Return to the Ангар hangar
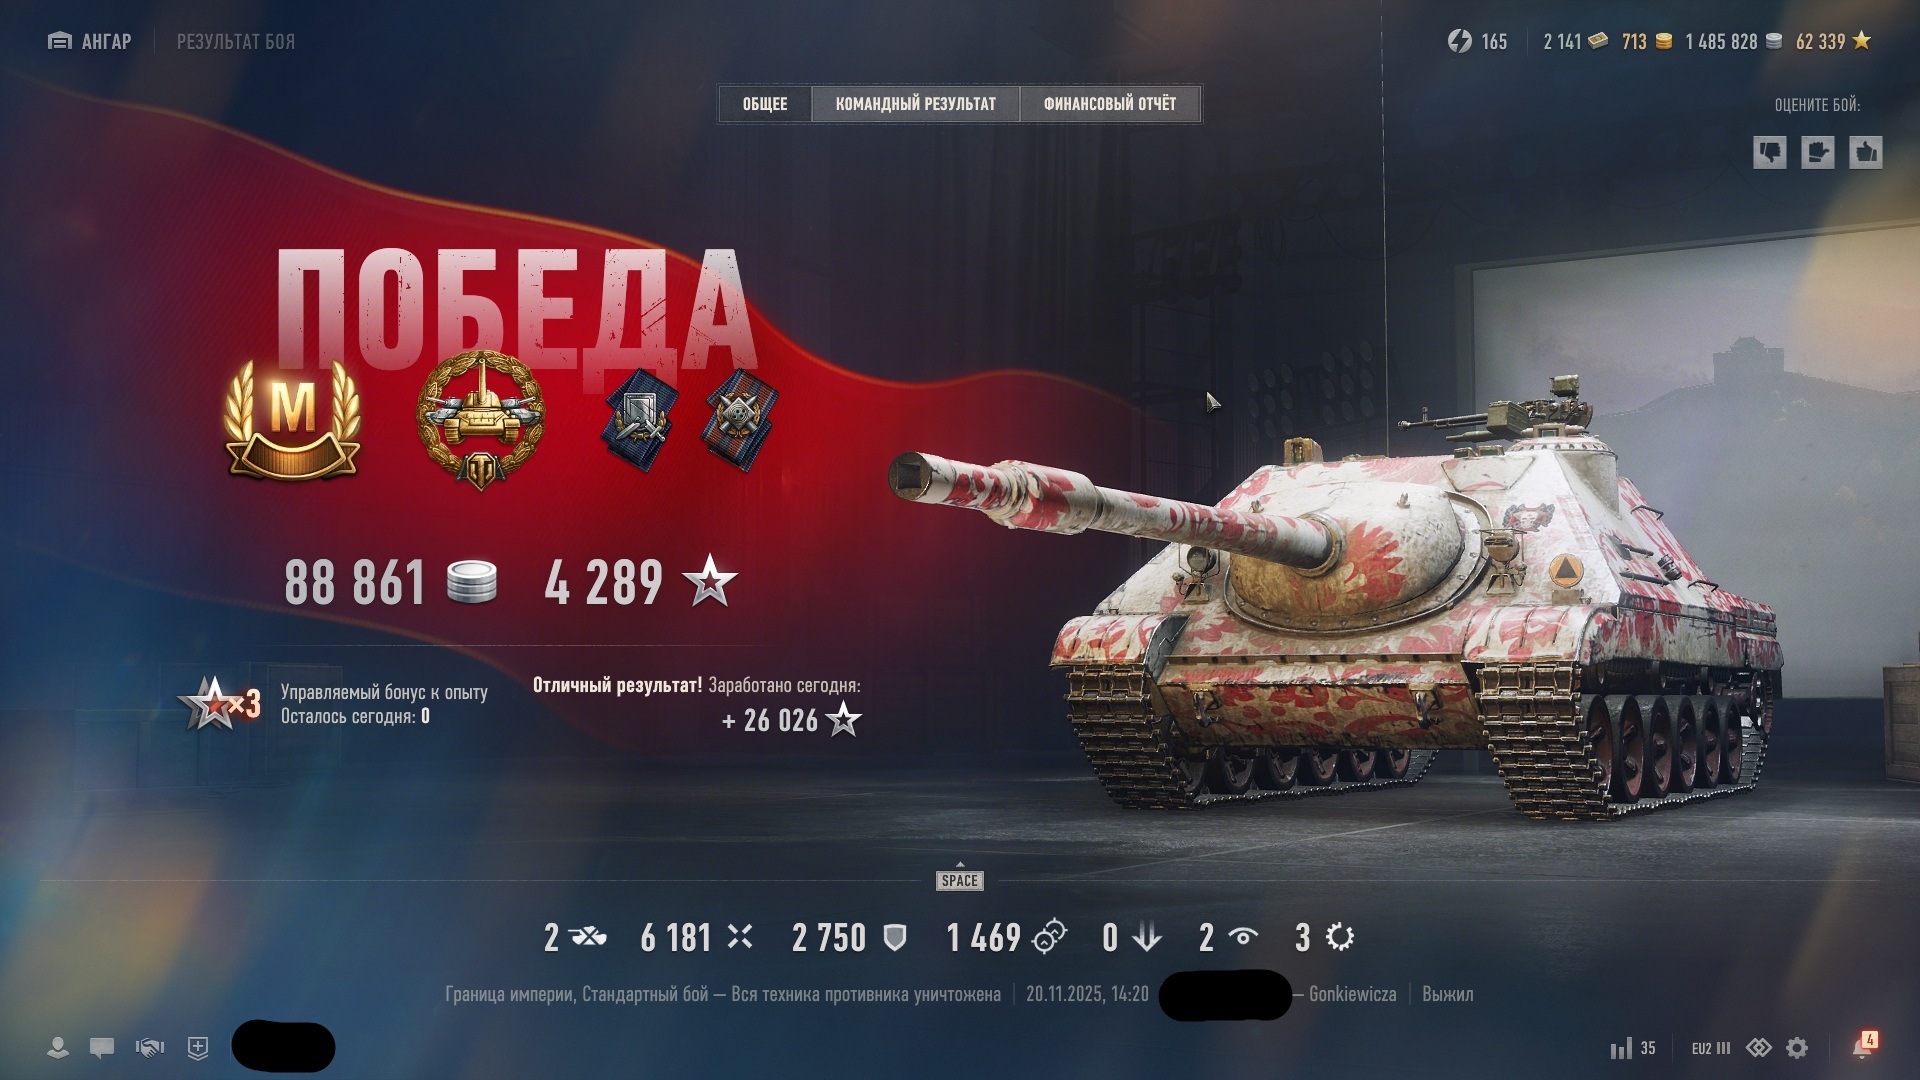The height and width of the screenshot is (1080, 1920). click(90, 41)
